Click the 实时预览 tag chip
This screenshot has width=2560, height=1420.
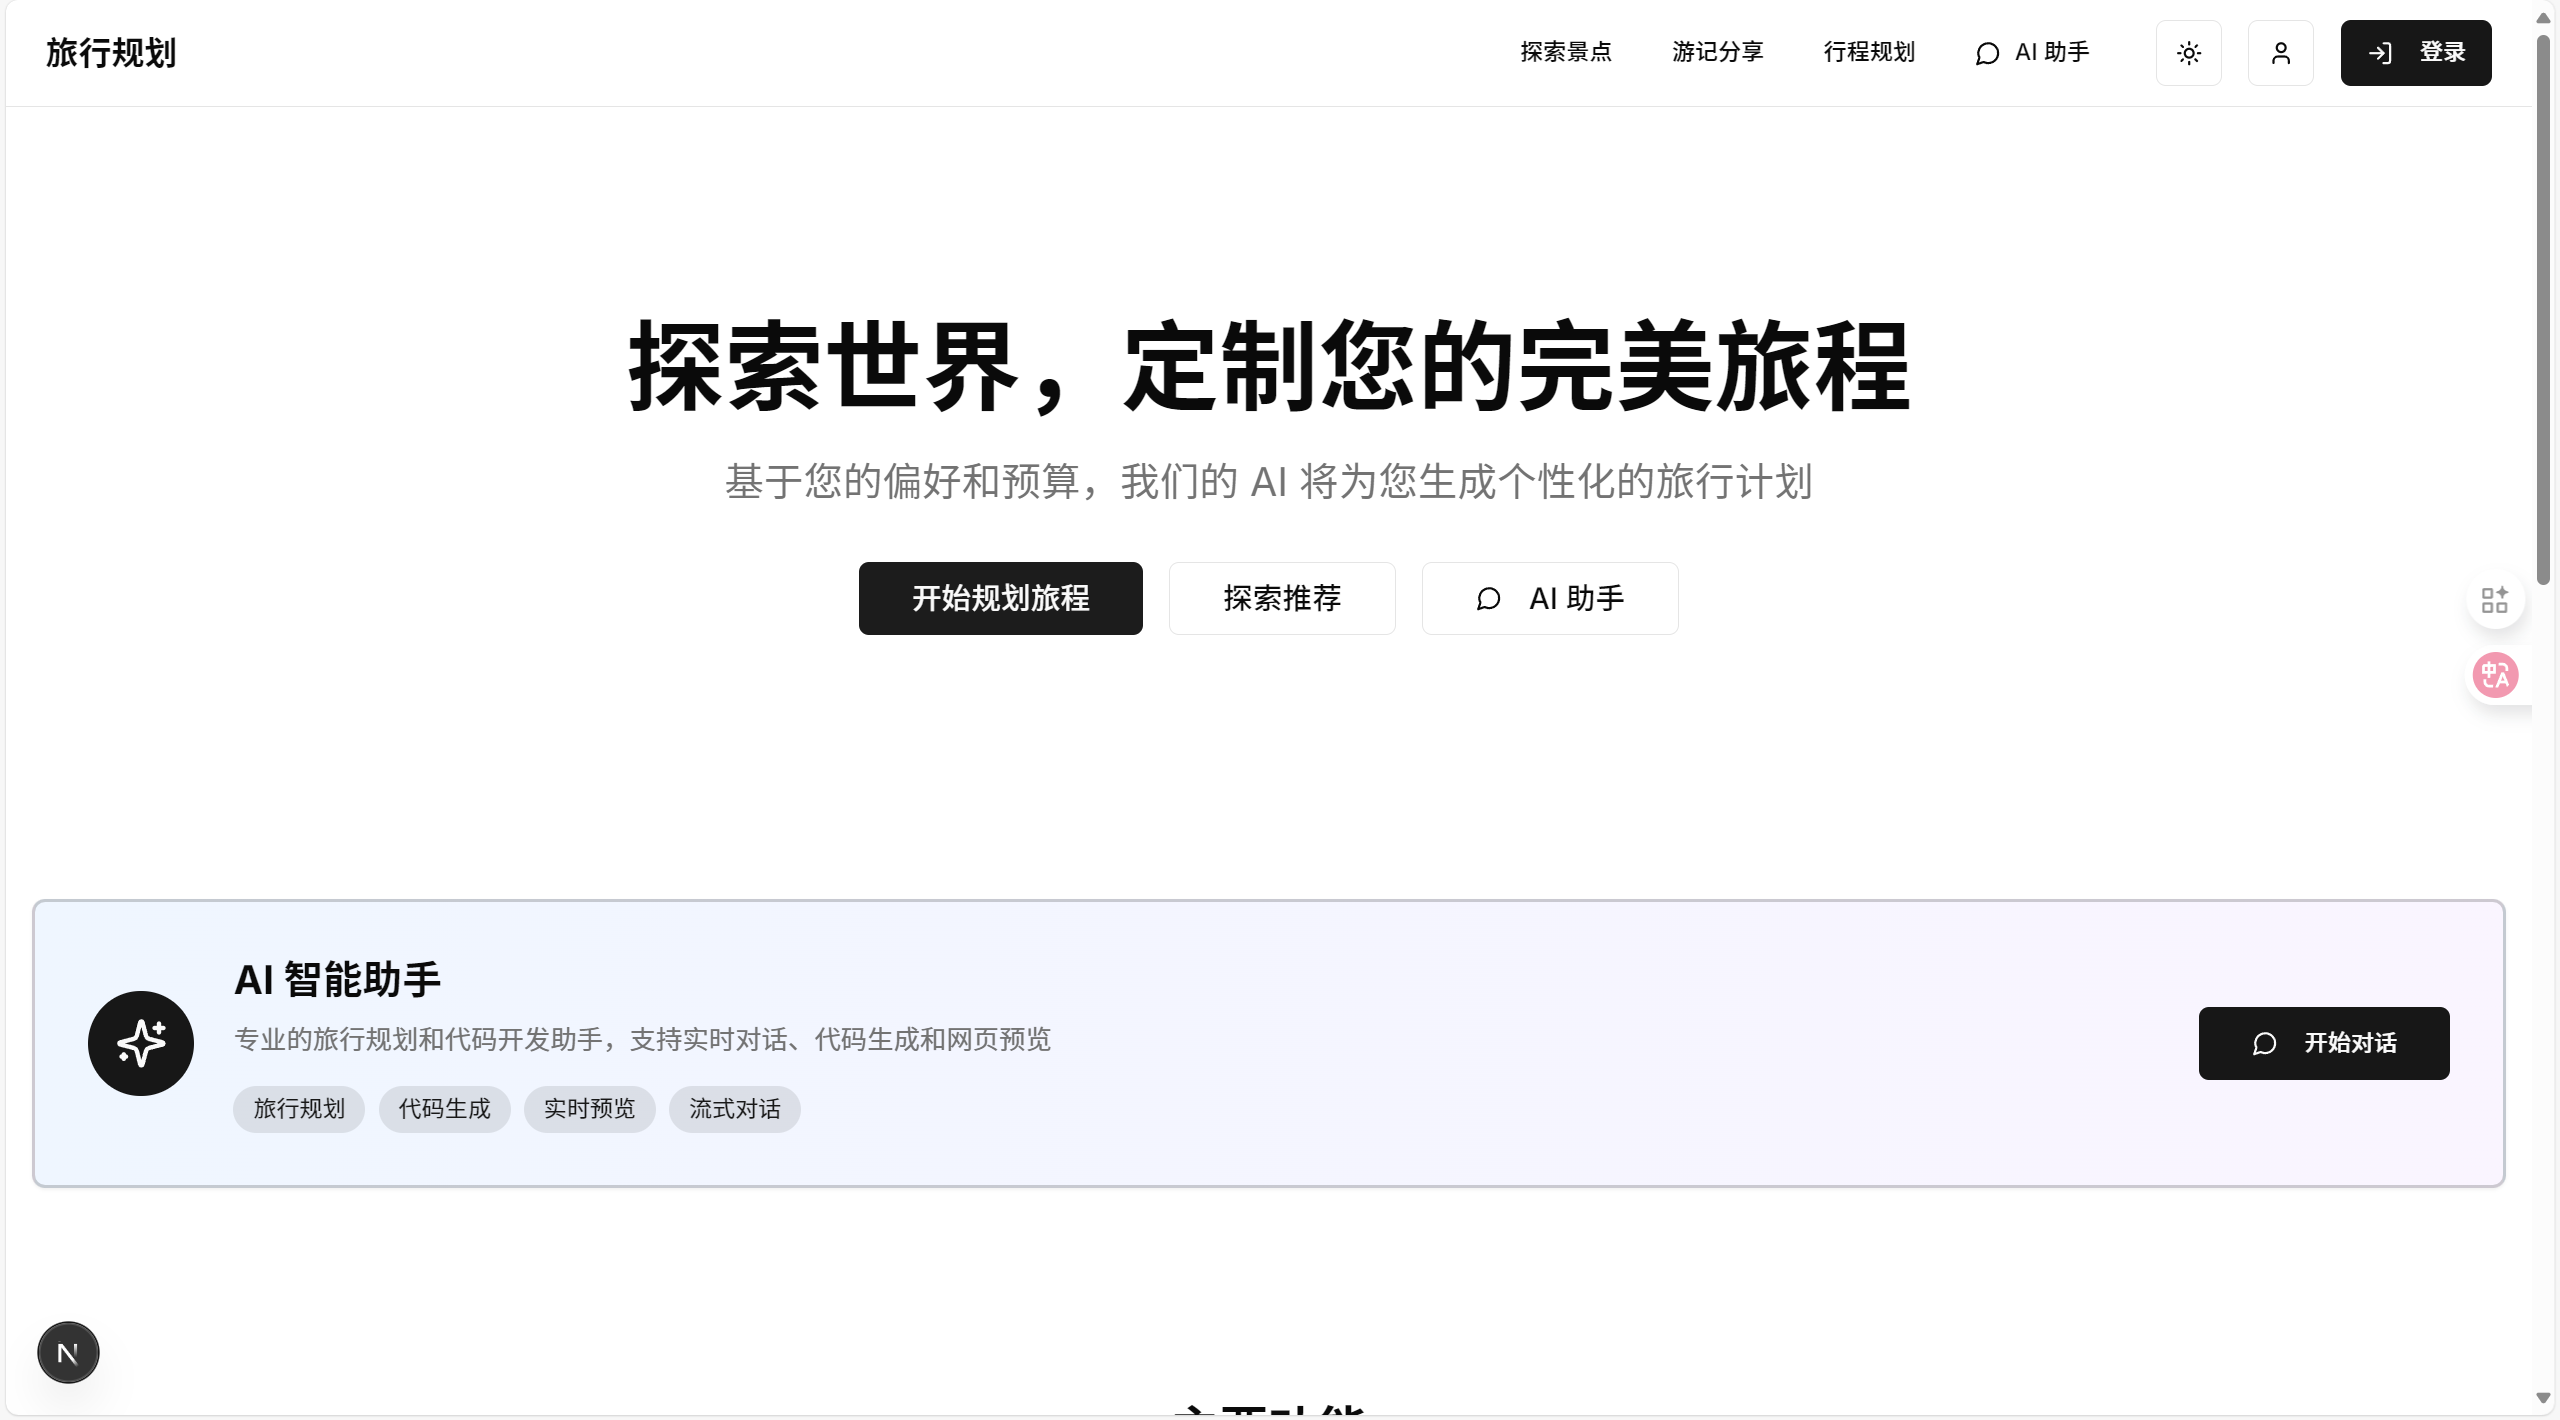(x=589, y=1109)
